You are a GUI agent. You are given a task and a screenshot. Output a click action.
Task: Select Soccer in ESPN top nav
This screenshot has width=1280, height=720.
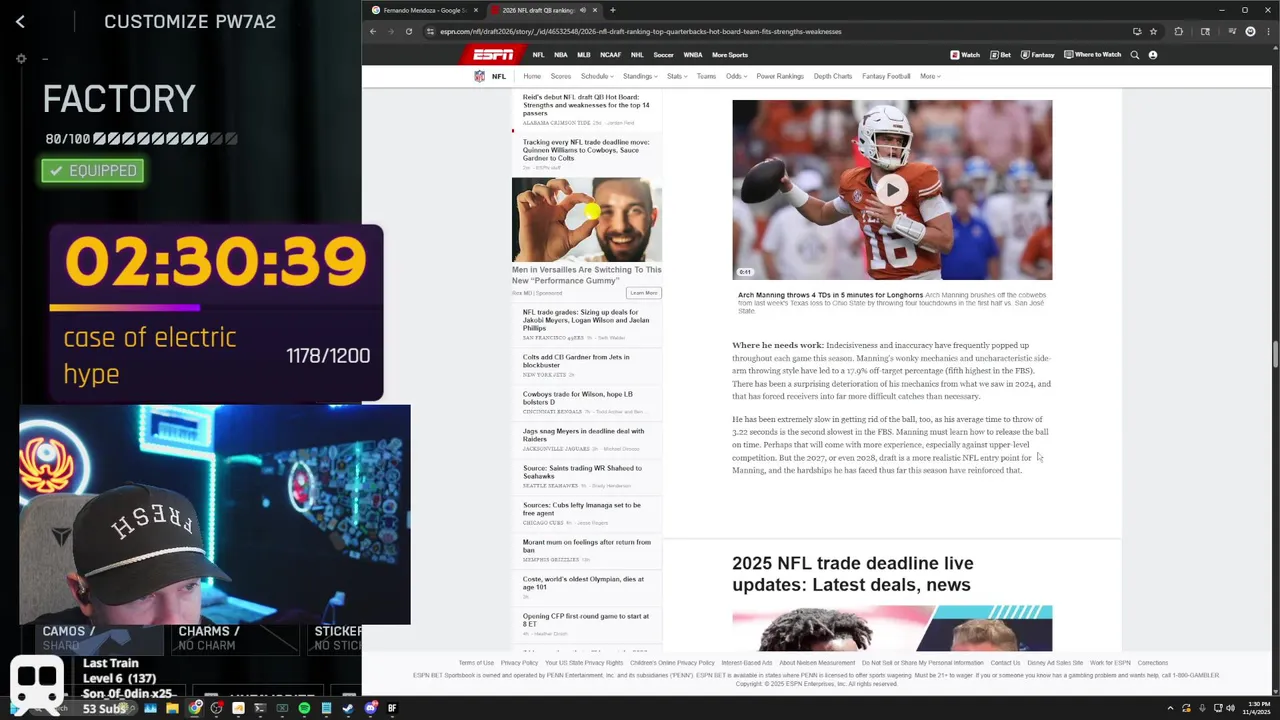coord(663,55)
